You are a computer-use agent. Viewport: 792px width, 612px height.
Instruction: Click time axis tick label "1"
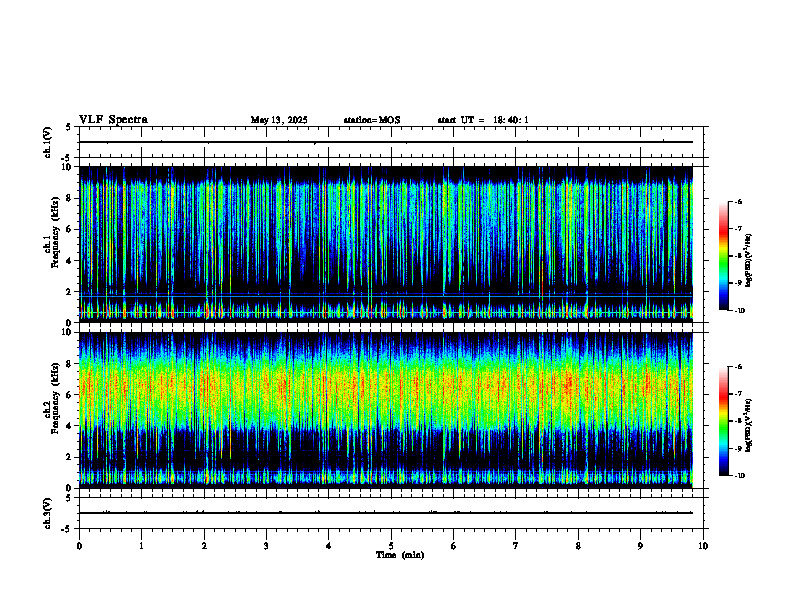[x=141, y=546]
